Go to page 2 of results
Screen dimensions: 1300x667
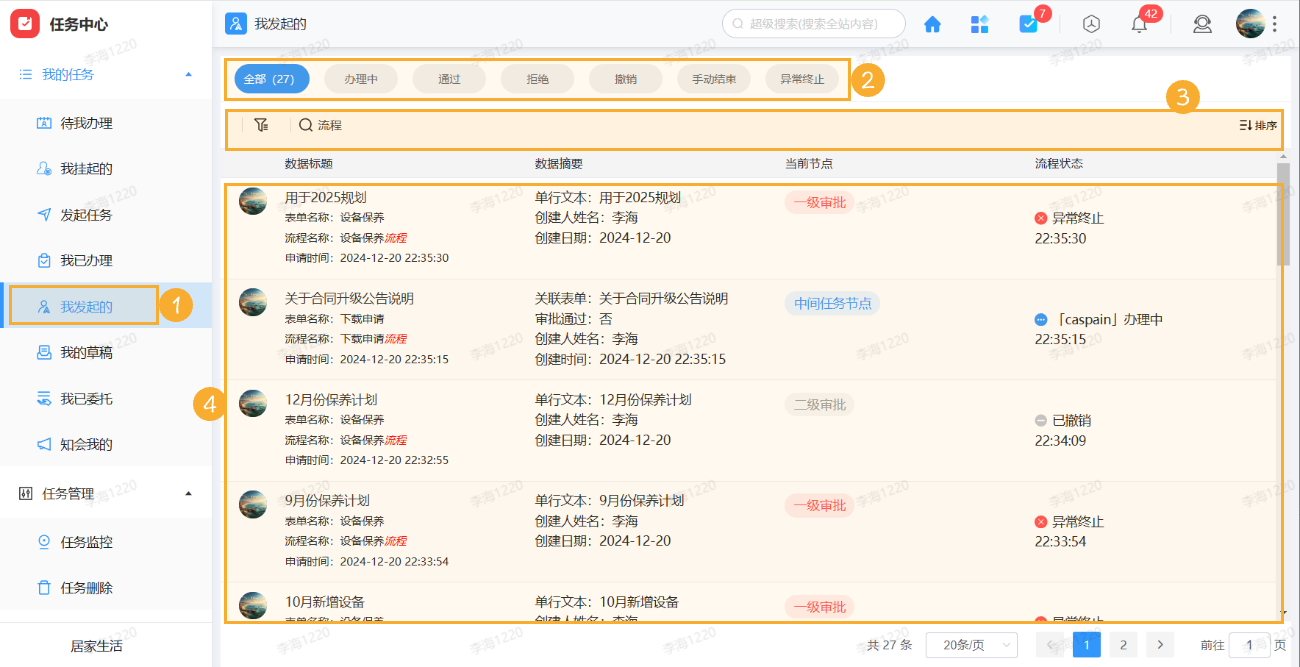click(x=1123, y=645)
